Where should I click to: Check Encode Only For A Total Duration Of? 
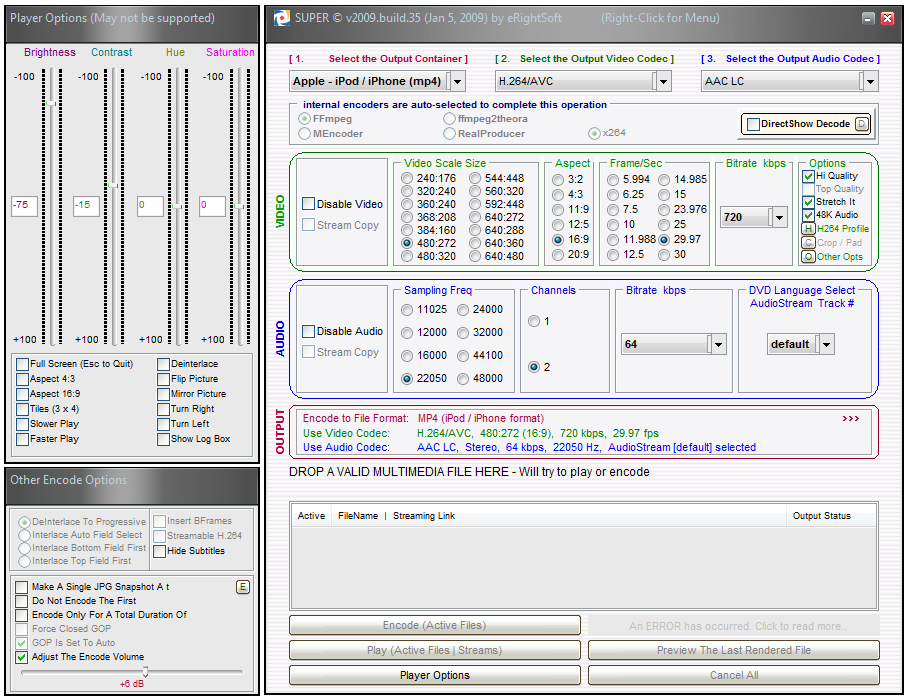(x=21, y=615)
